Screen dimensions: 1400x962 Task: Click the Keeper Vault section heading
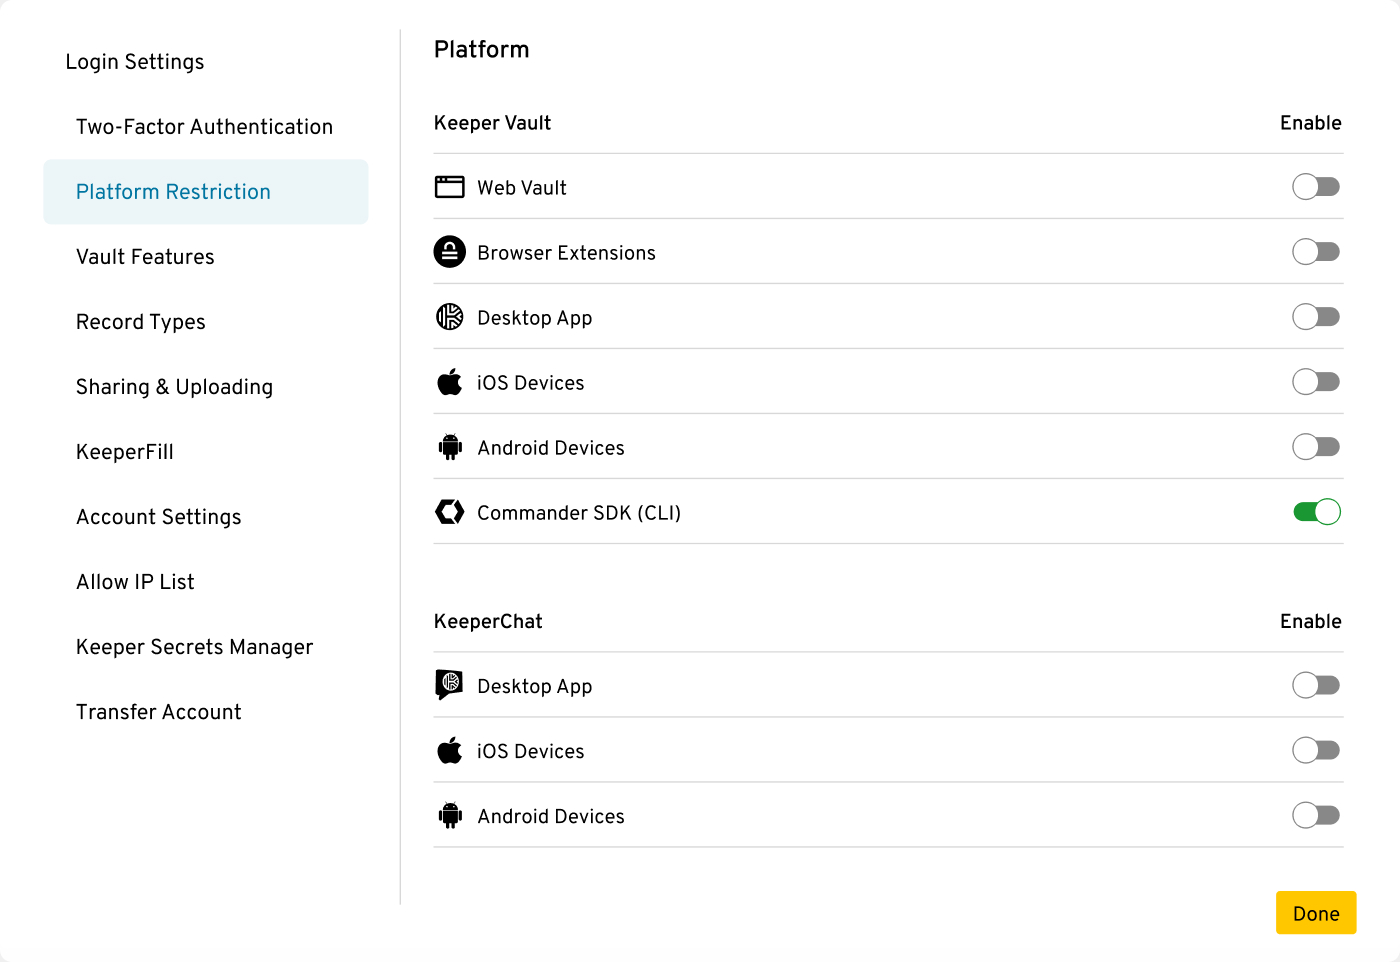pyautogui.click(x=492, y=123)
